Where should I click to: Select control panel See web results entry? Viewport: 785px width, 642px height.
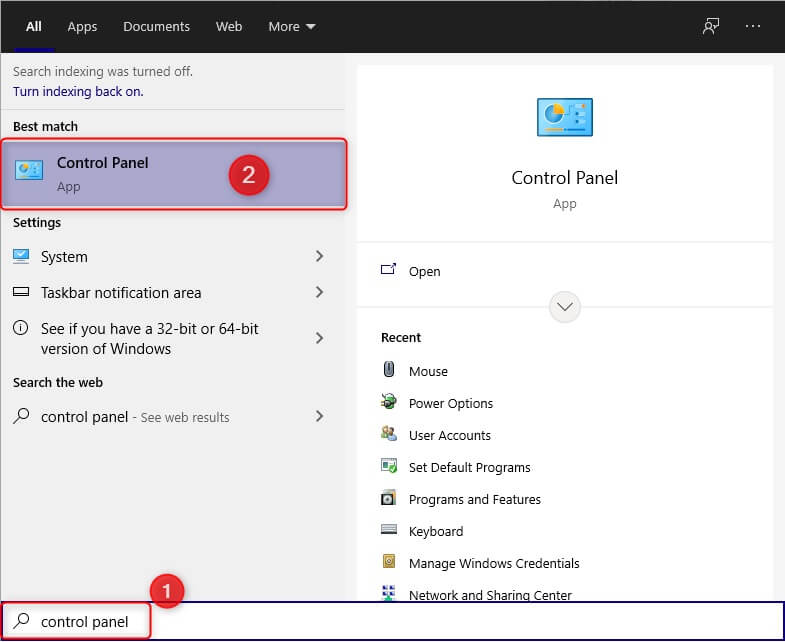(x=173, y=417)
